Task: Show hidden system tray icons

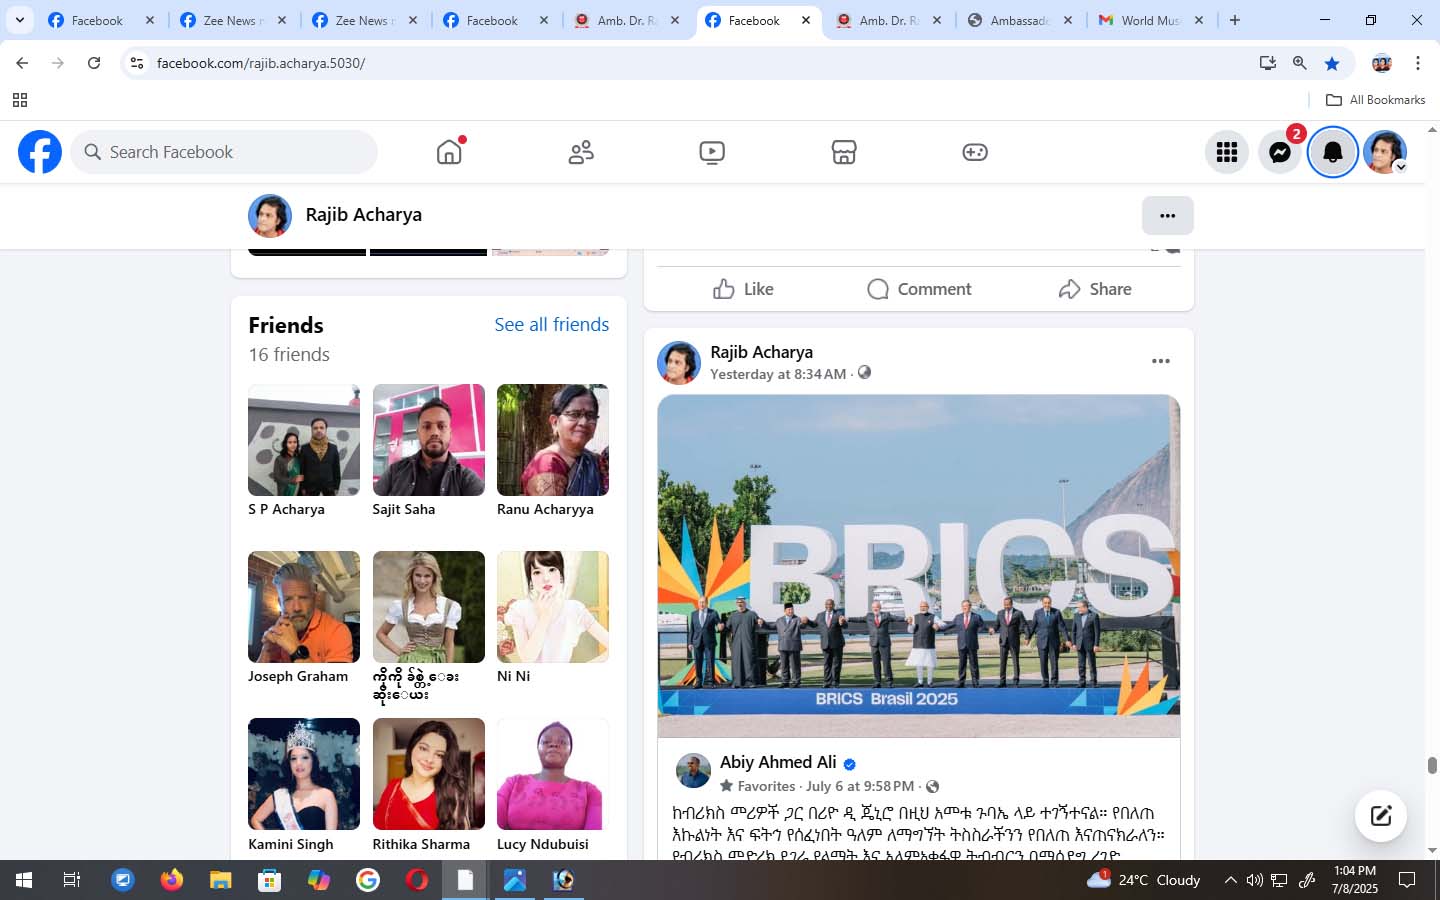Action: pos(1230,880)
